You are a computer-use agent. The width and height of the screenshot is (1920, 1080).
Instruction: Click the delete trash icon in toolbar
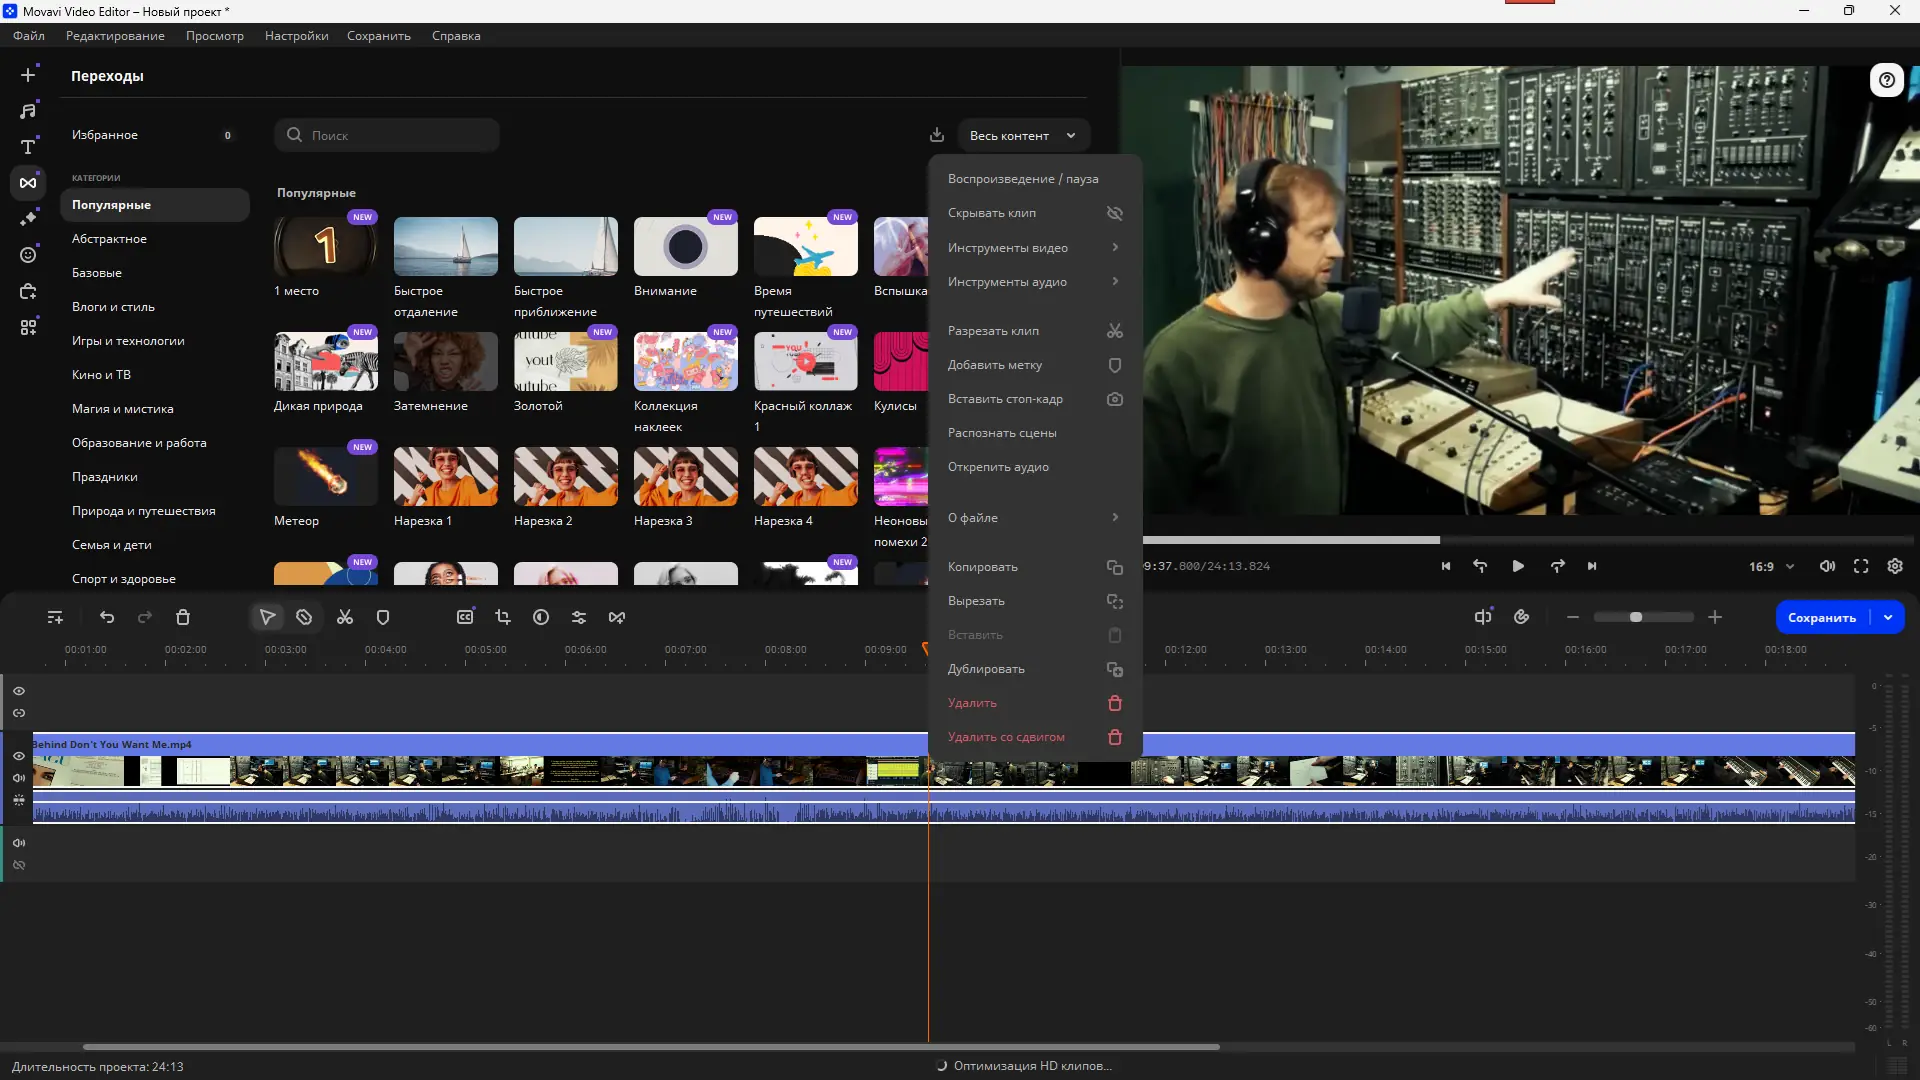click(x=183, y=618)
